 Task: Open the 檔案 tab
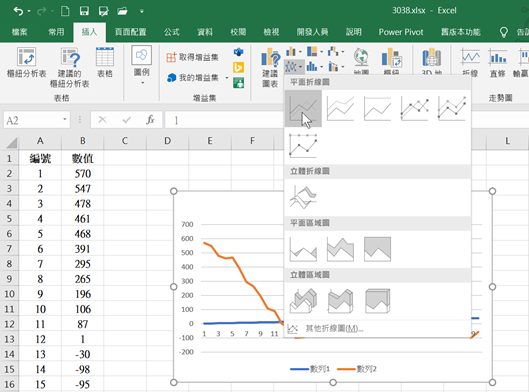point(20,32)
